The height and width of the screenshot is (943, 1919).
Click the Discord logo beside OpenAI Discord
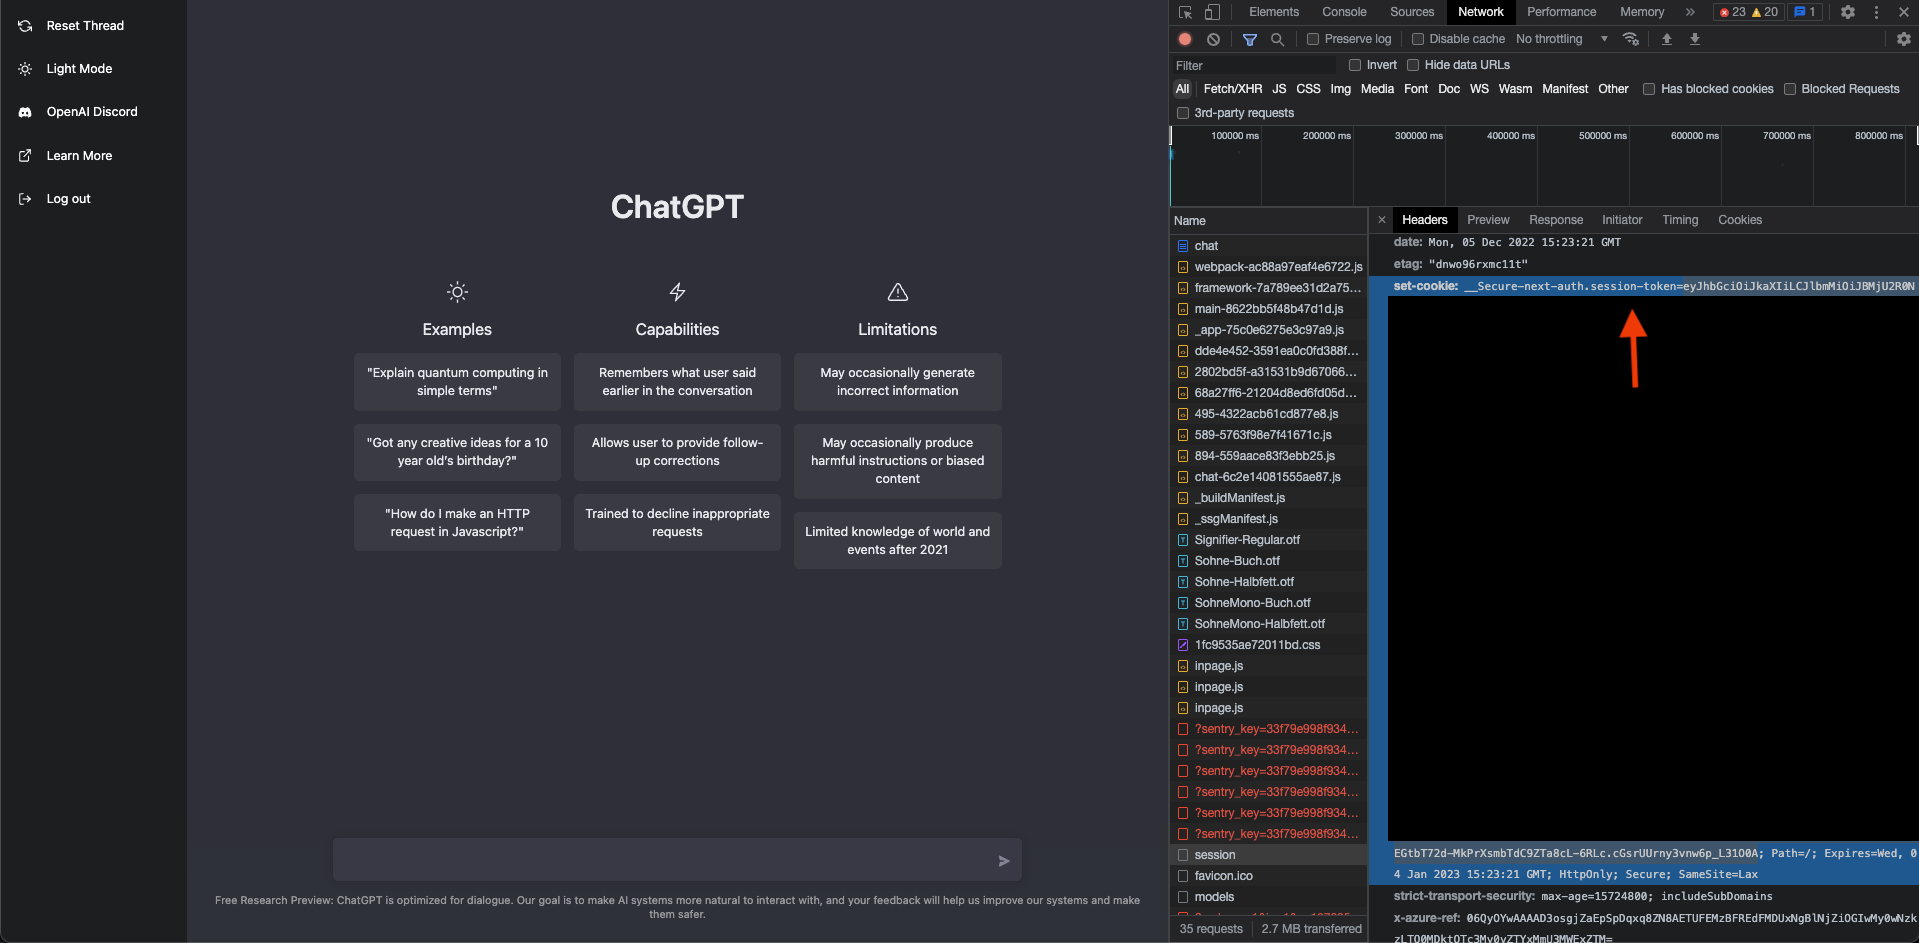coord(25,112)
